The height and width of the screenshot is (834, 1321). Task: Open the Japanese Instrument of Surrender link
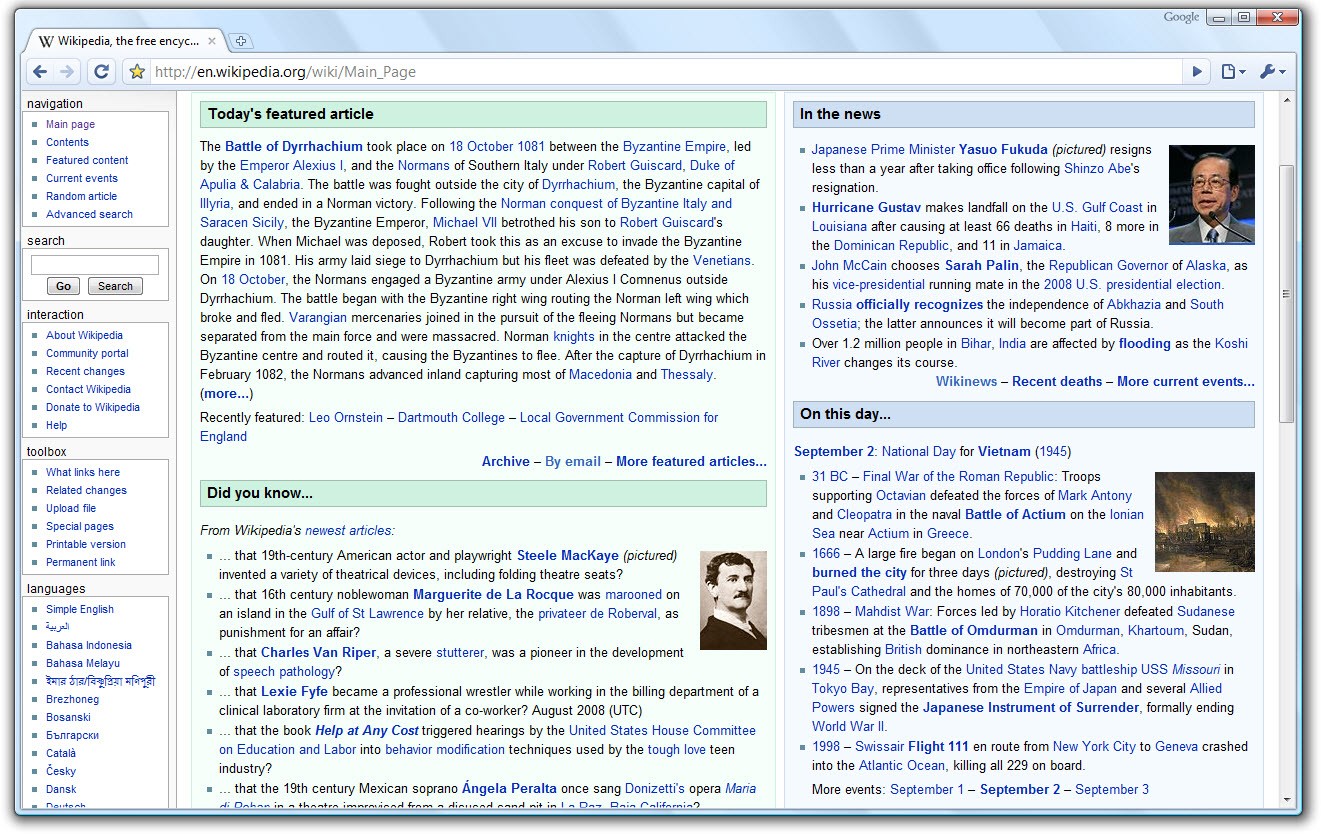1031,707
